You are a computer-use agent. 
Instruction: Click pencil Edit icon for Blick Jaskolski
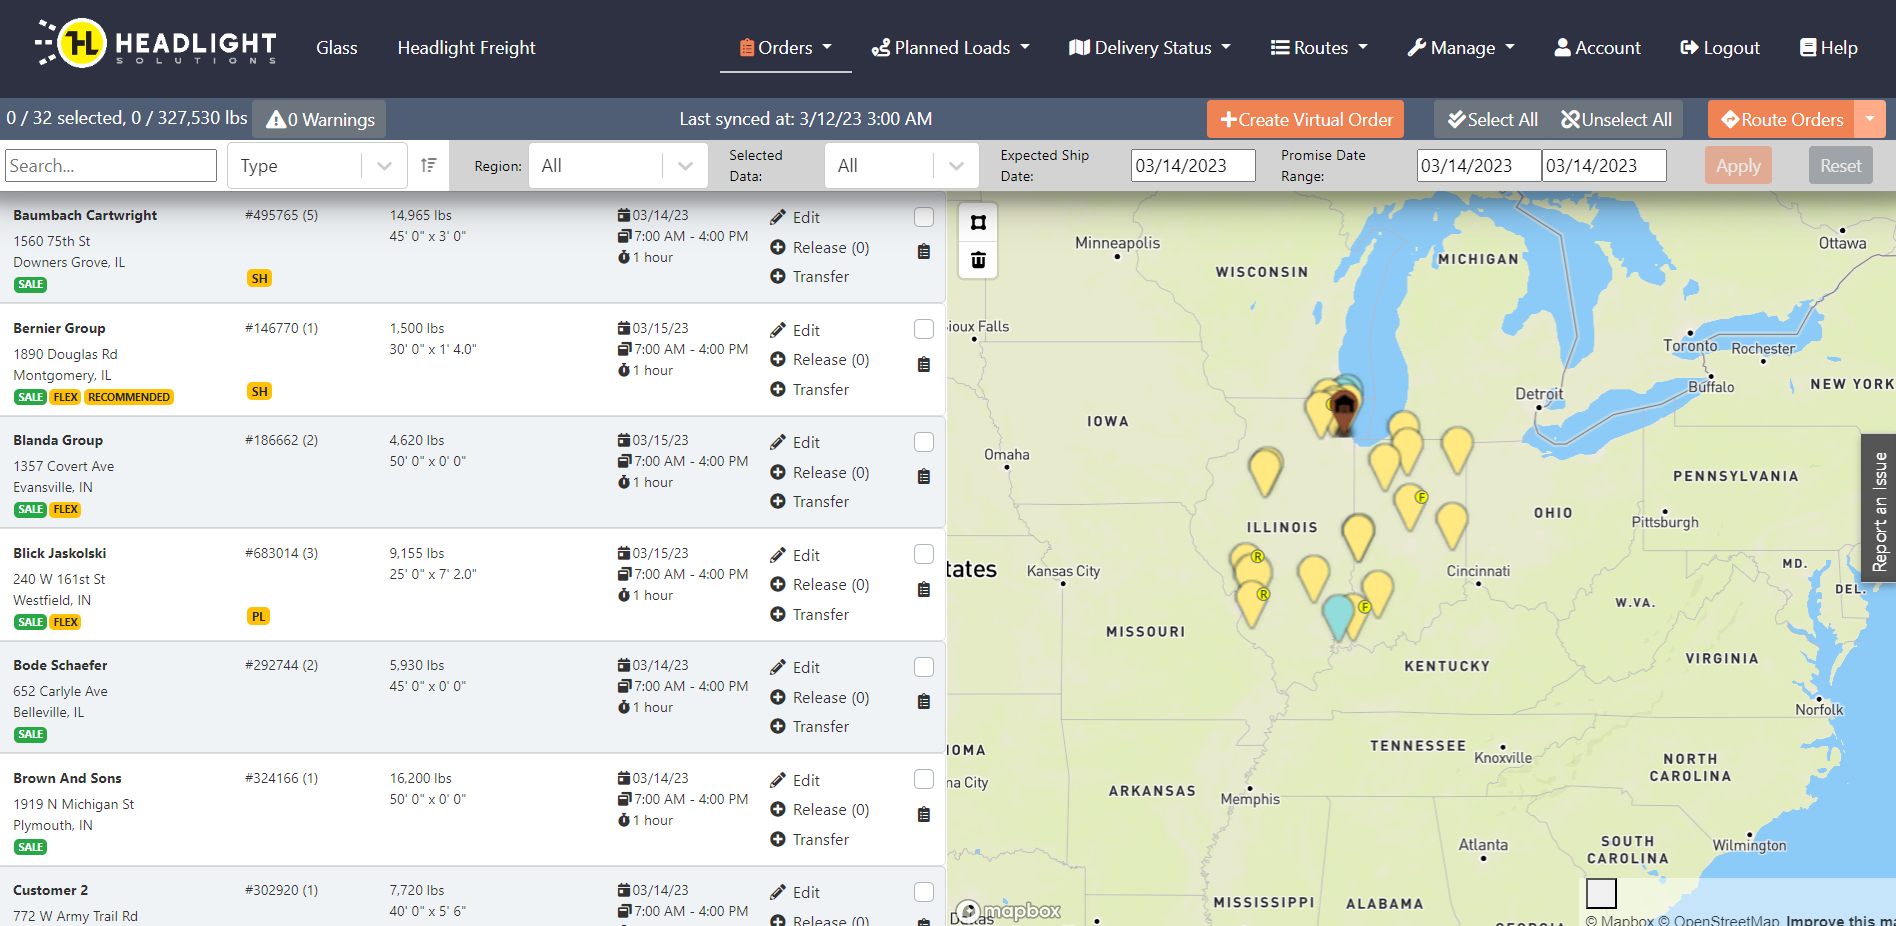(778, 555)
